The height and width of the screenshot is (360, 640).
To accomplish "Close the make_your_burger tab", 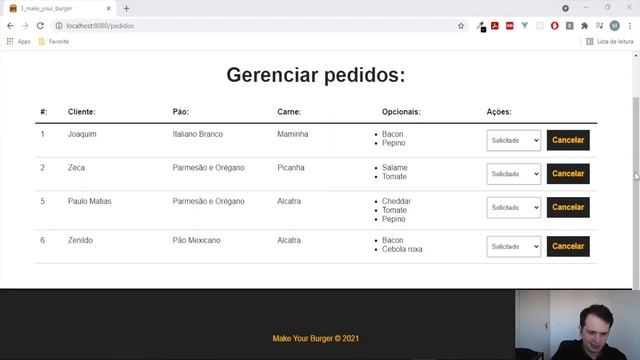I will click(x=109, y=8).
